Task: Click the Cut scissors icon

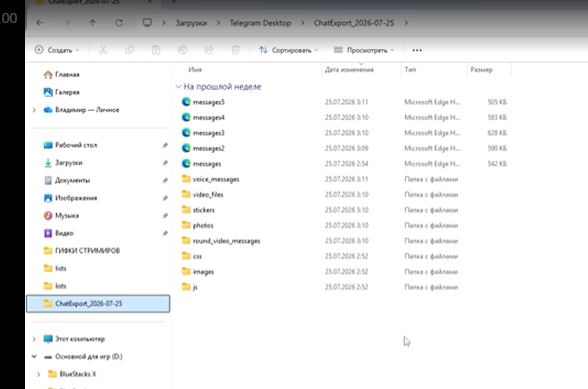Action: point(103,50)
